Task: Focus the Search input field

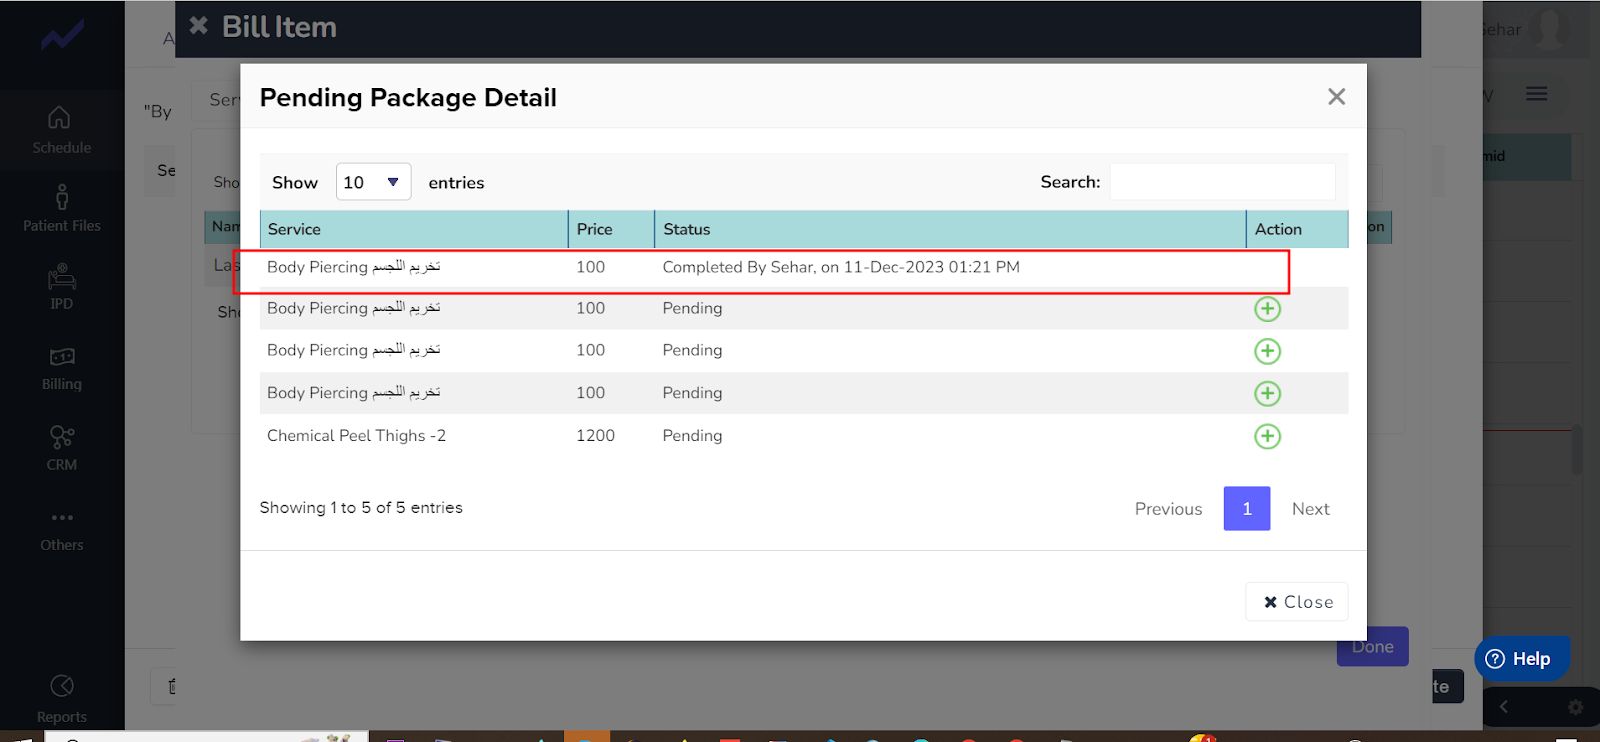Action: coord(1222,182)
